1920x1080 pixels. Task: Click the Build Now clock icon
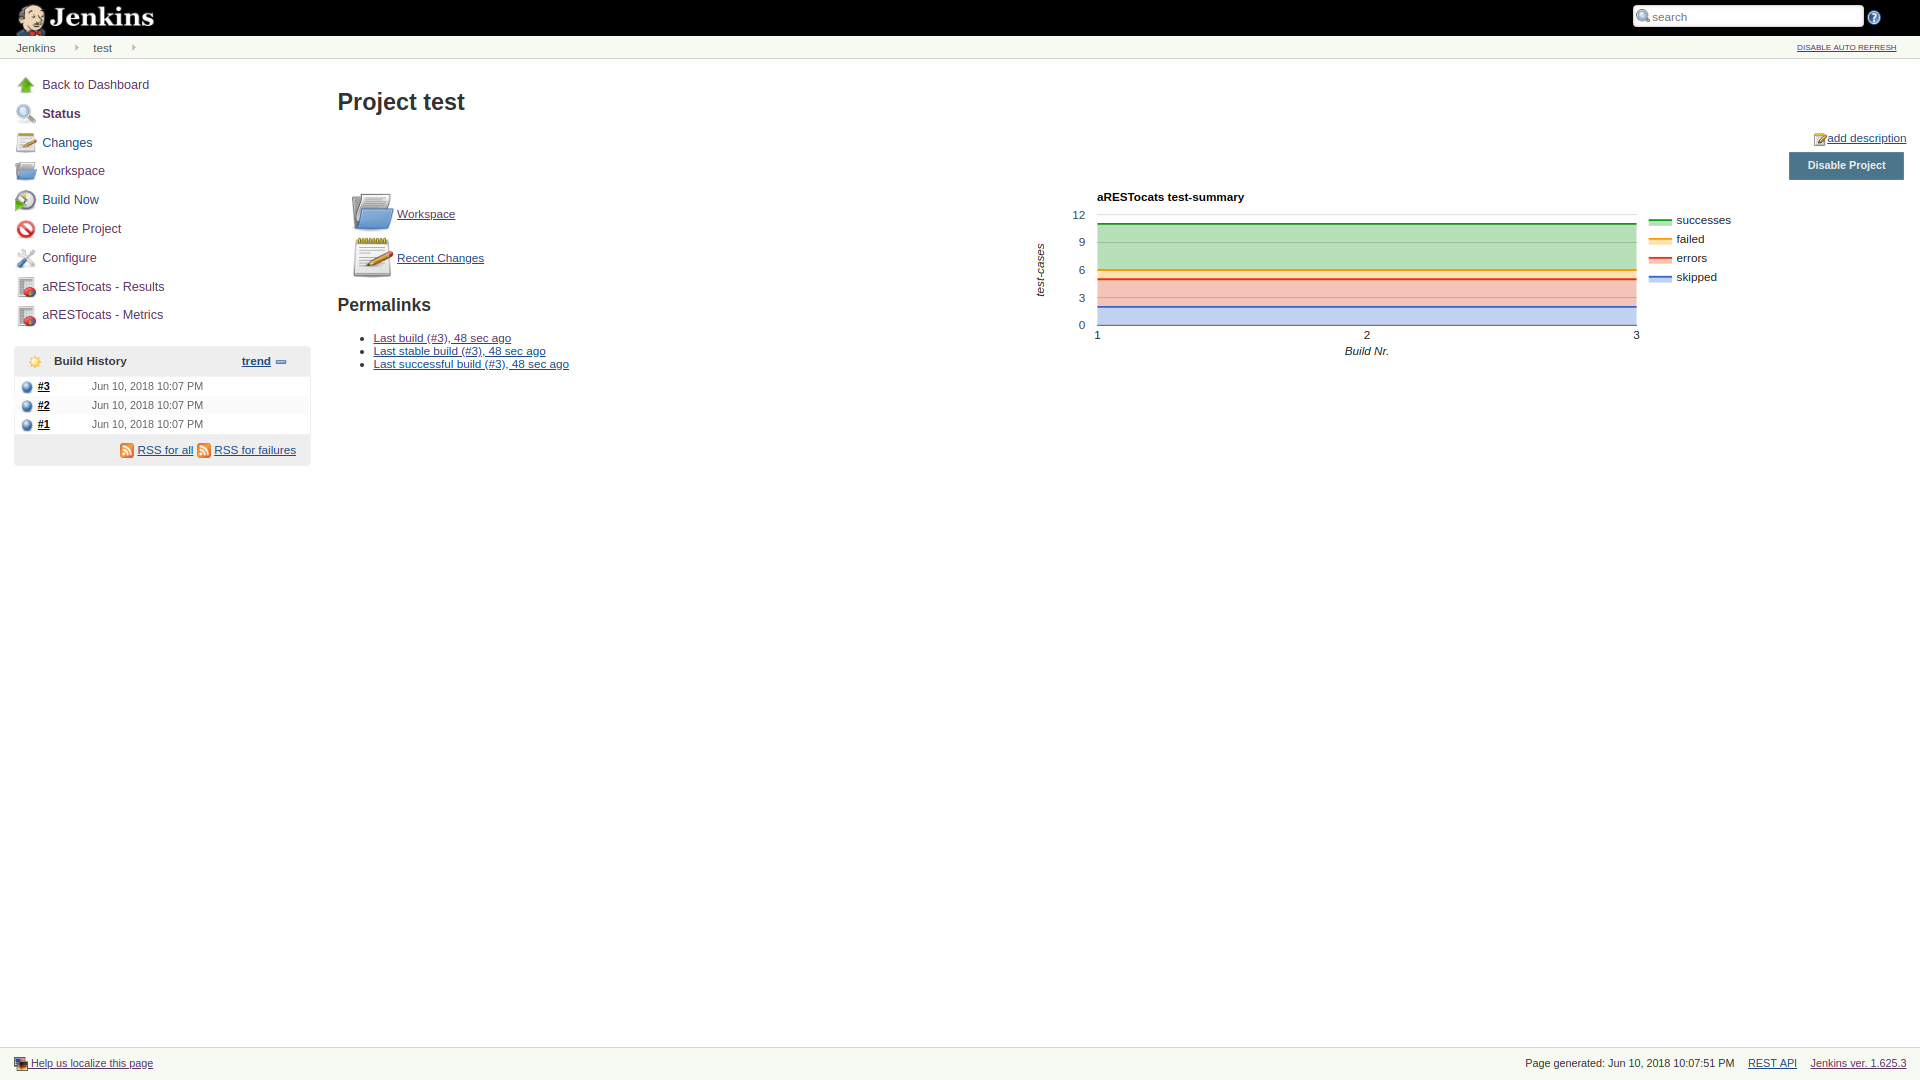tap(26, 201)
